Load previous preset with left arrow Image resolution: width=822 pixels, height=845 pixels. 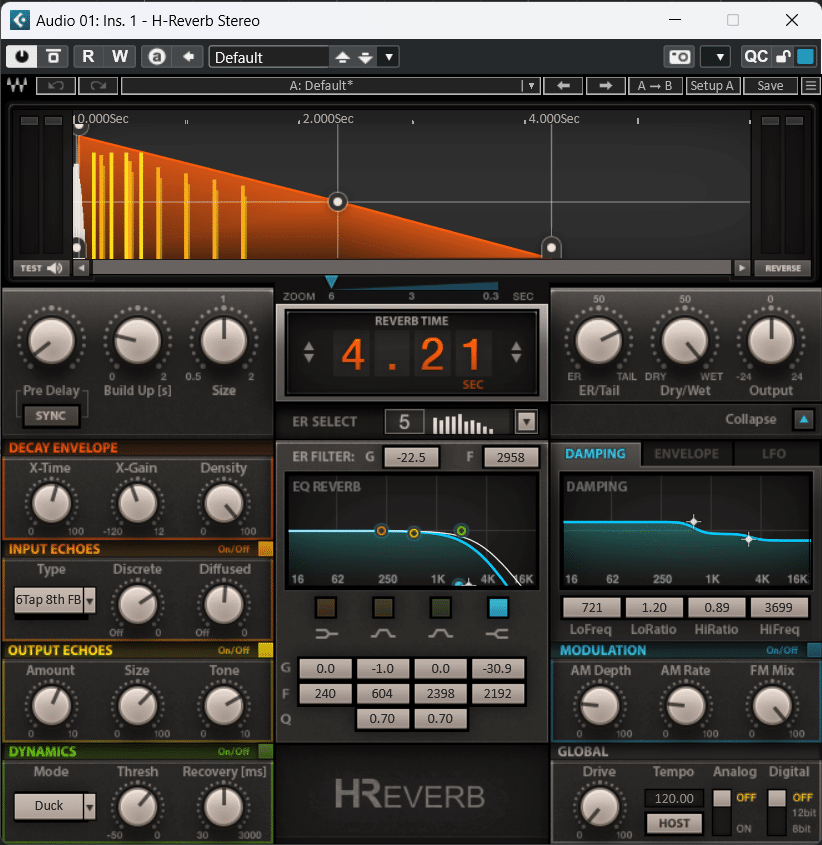click(563, 86)
